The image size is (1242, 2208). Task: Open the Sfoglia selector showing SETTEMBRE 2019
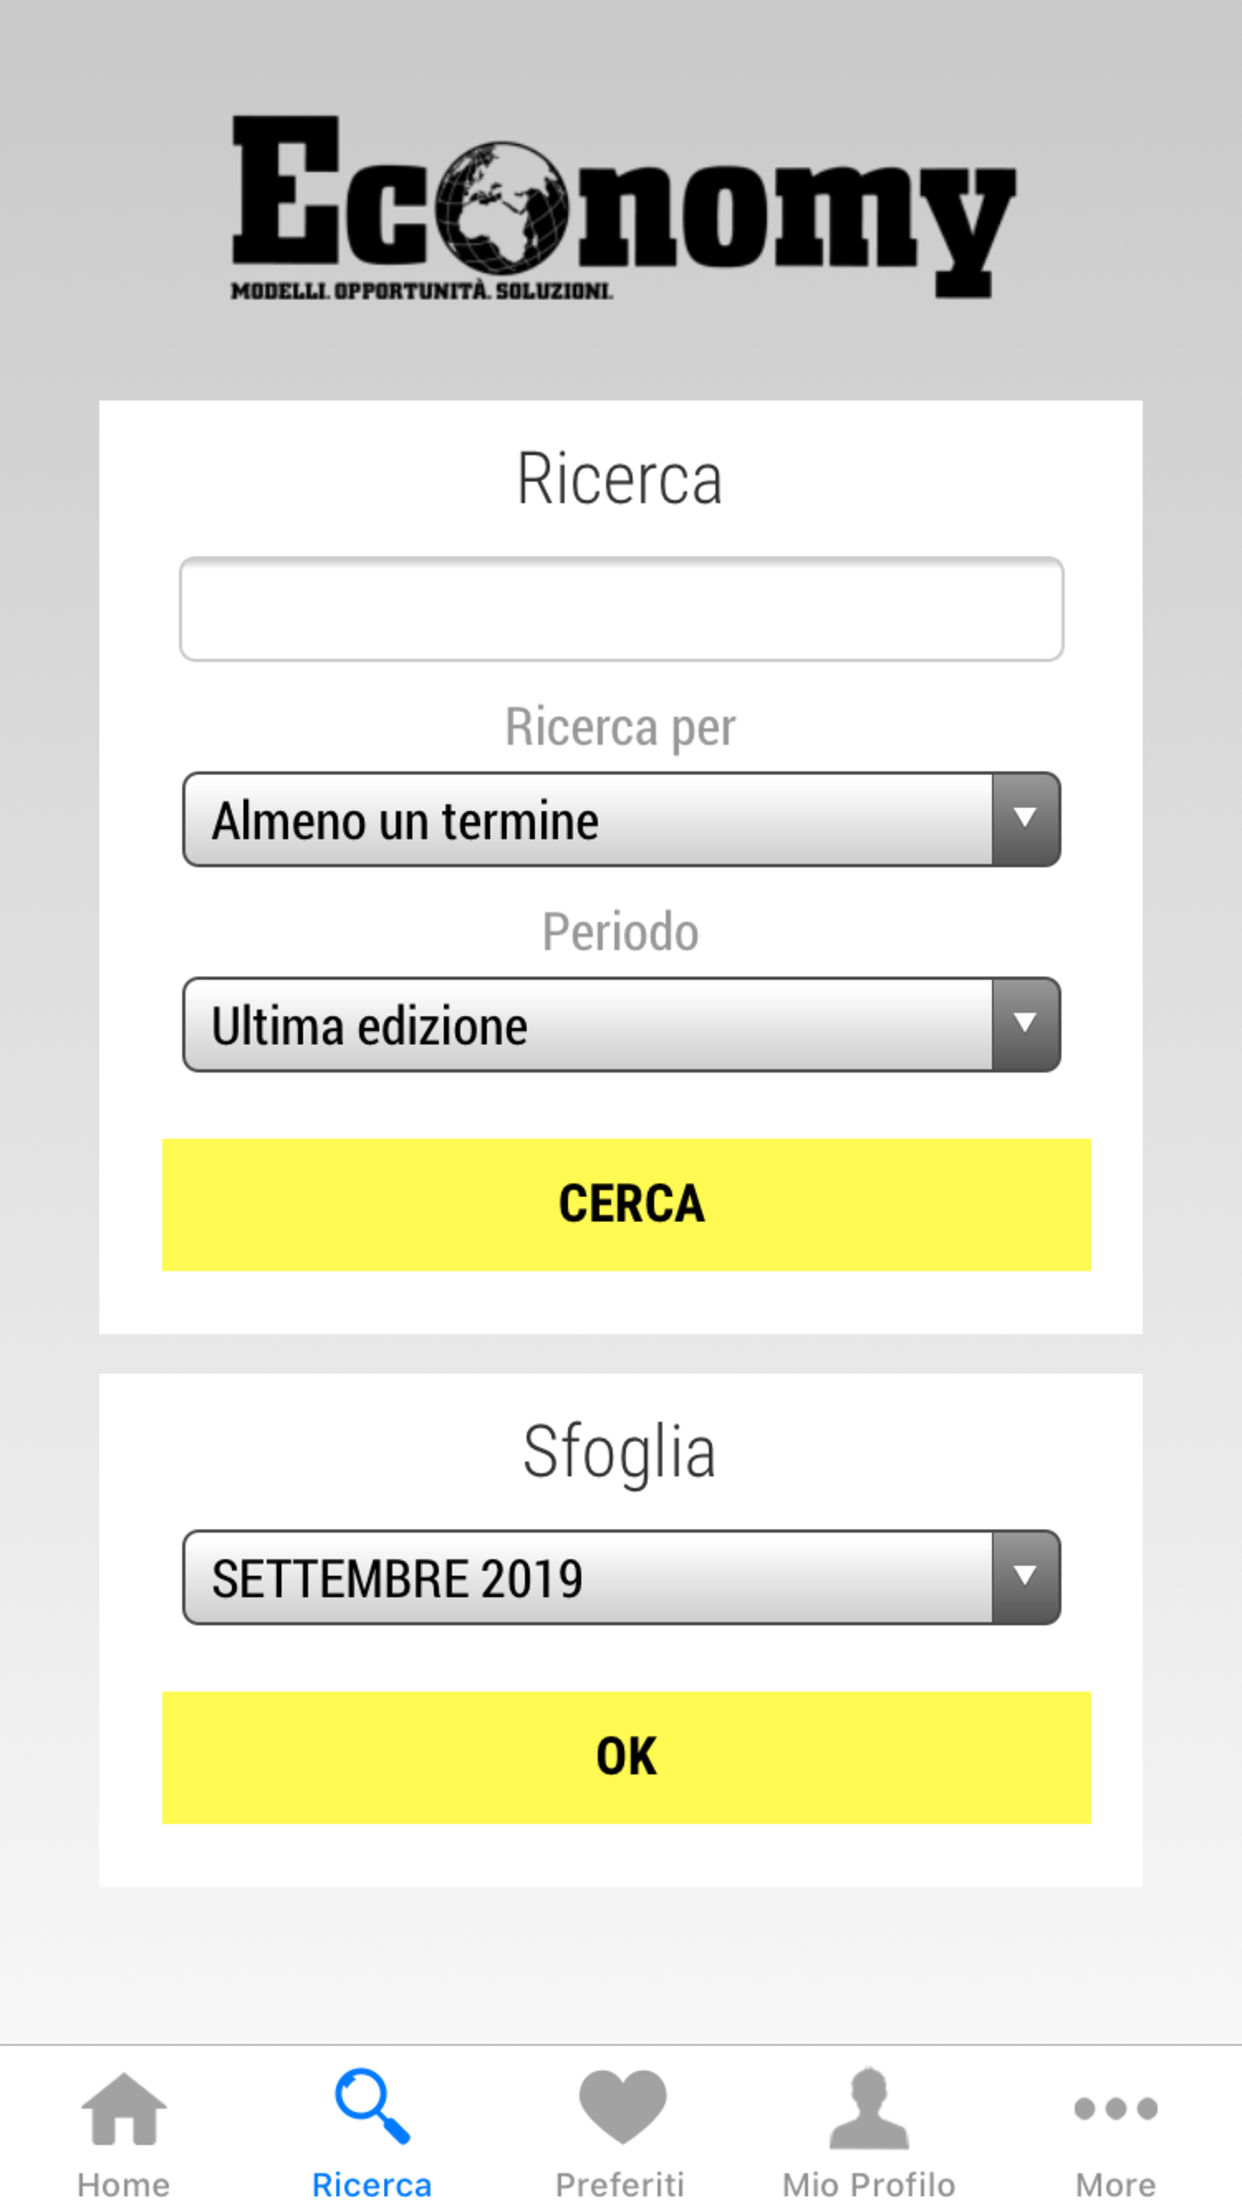click(x=588, y=1577)
